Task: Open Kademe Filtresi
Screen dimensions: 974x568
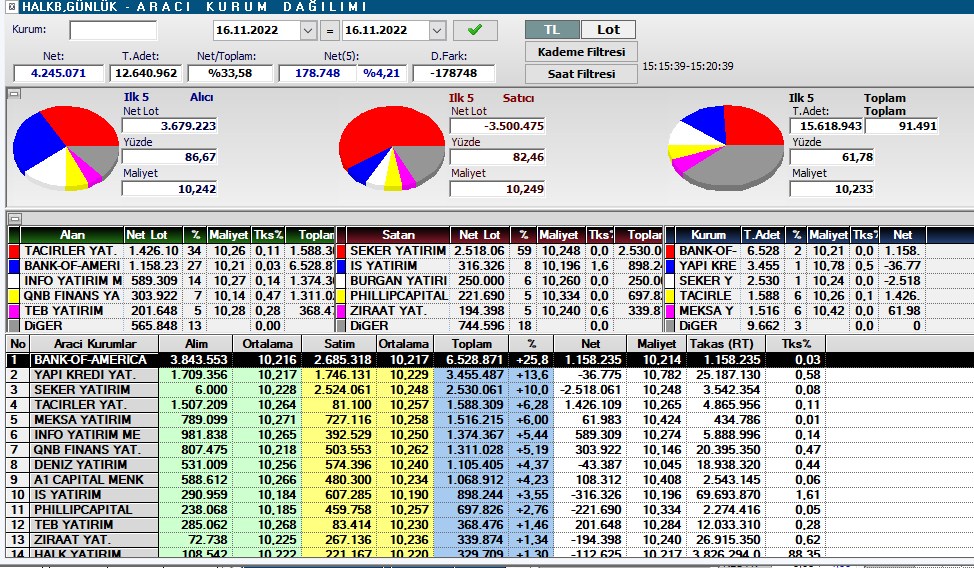Action: pyautogui.click(x=581, y=52)
